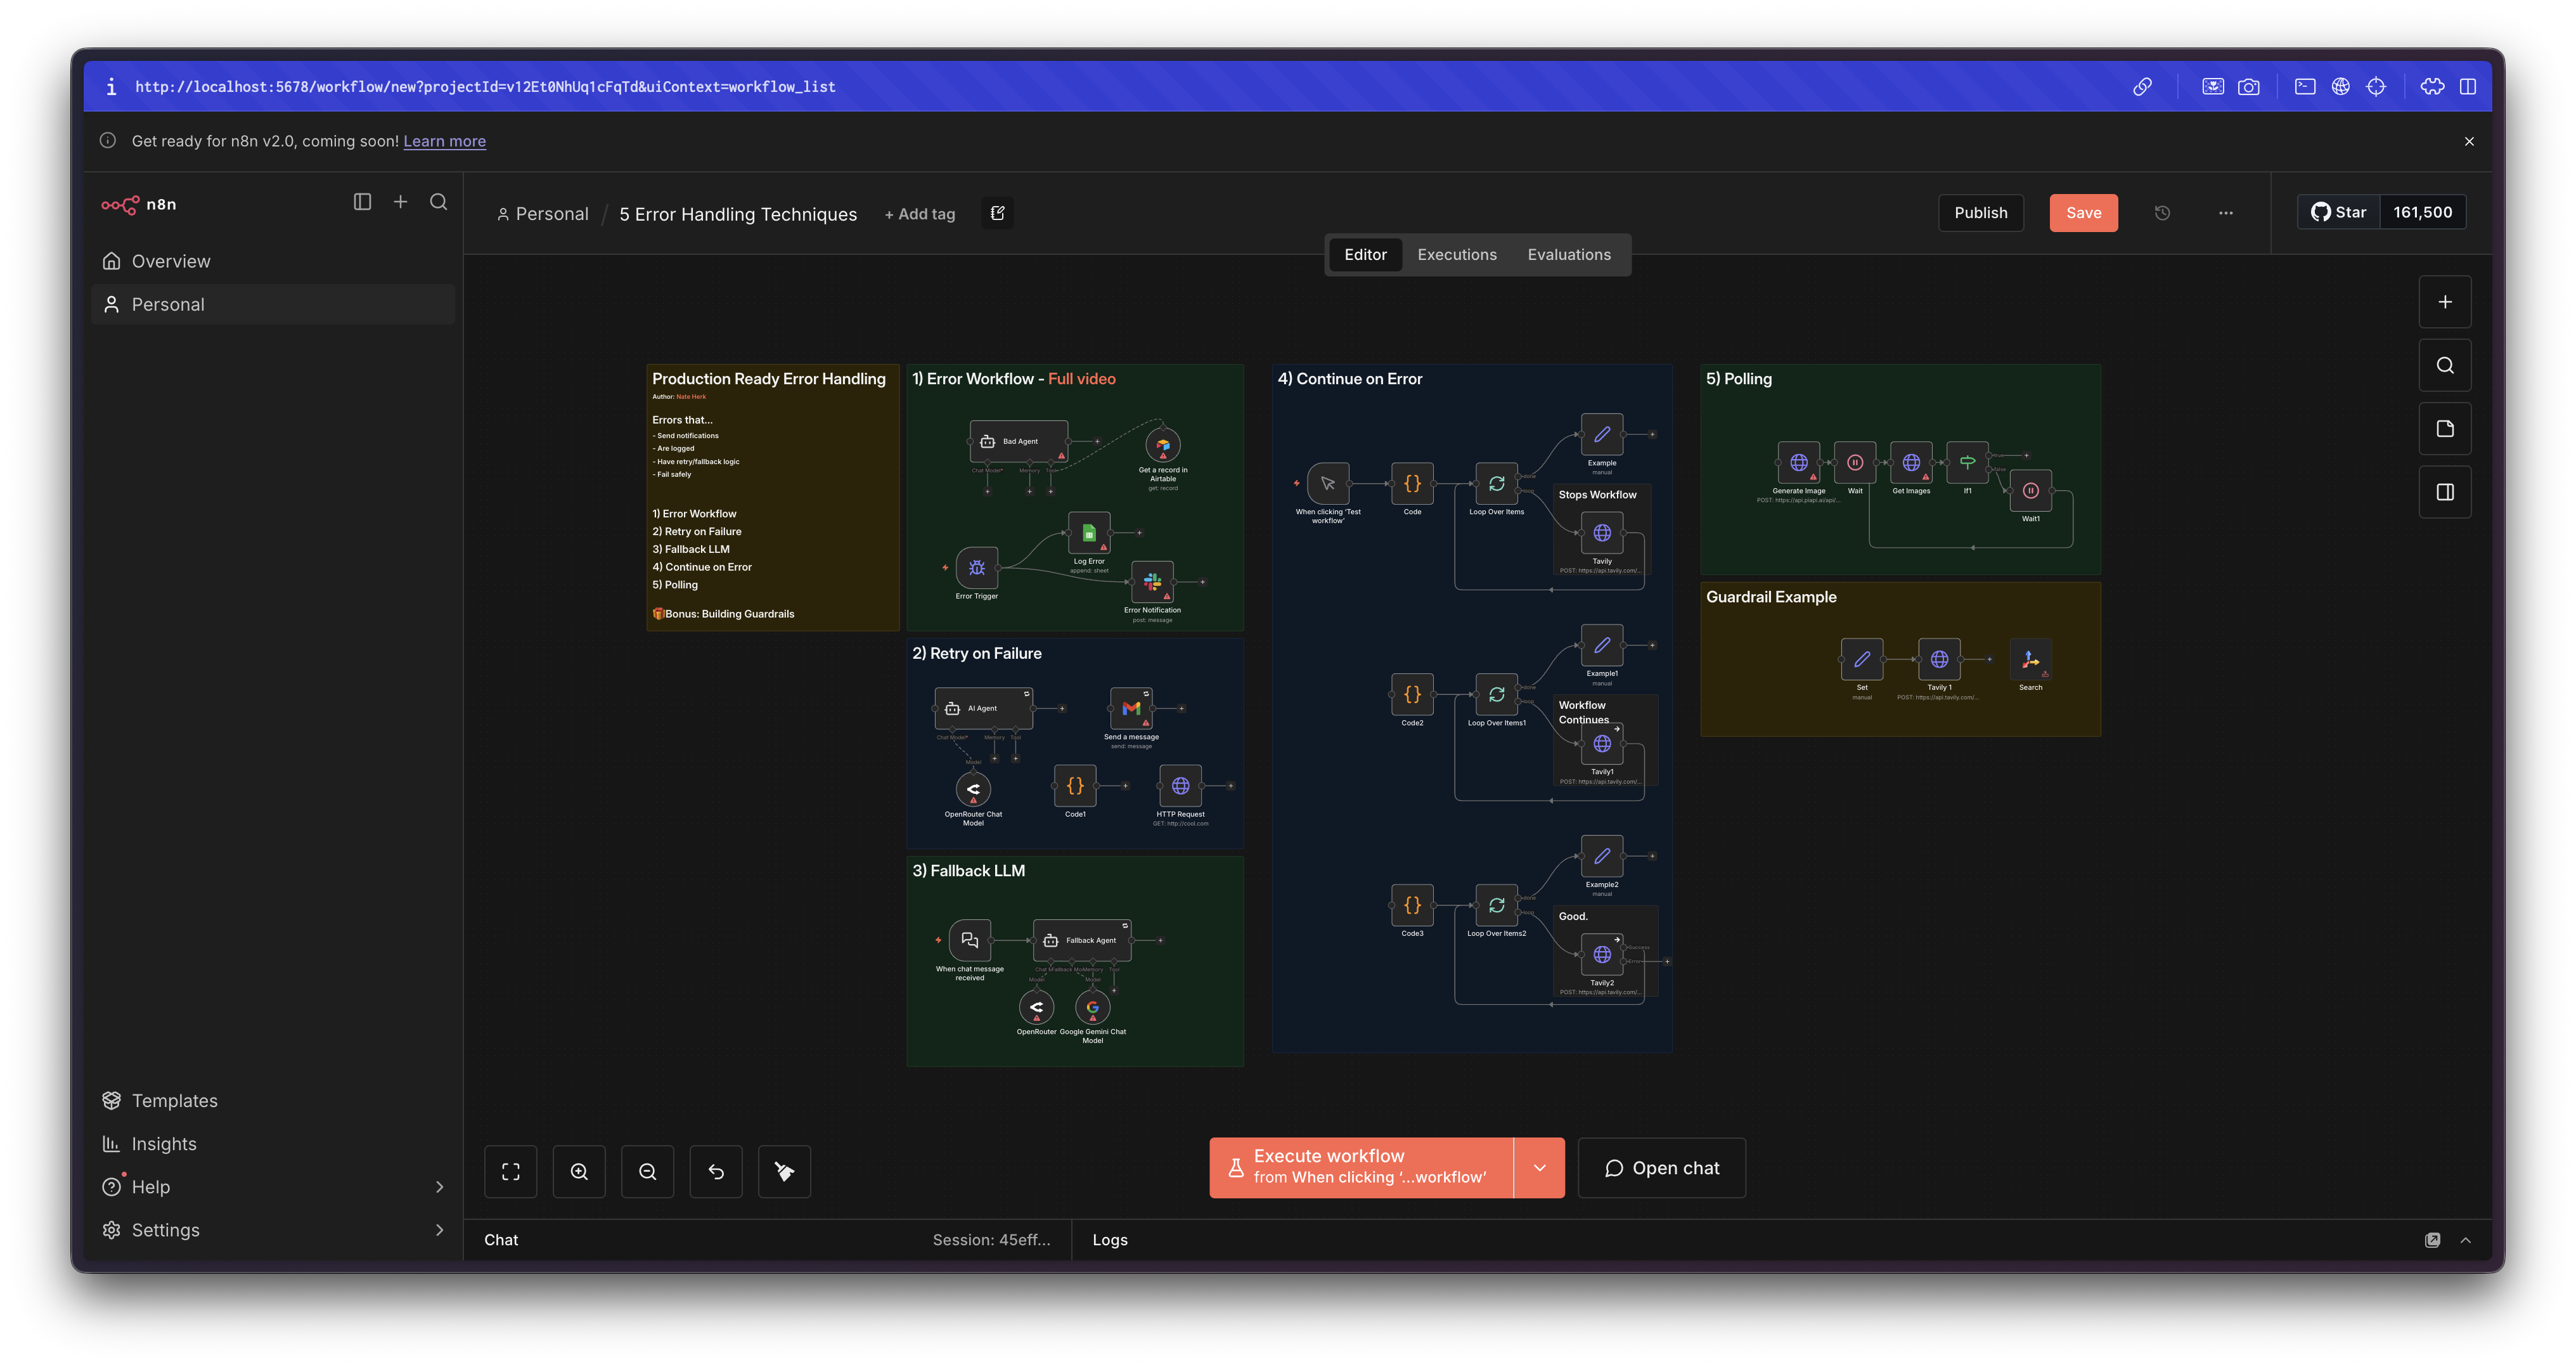Click the zoom in magnifier icon
The width and height of the screenshot is (2576, 1367).
[x=579, y=1171]
